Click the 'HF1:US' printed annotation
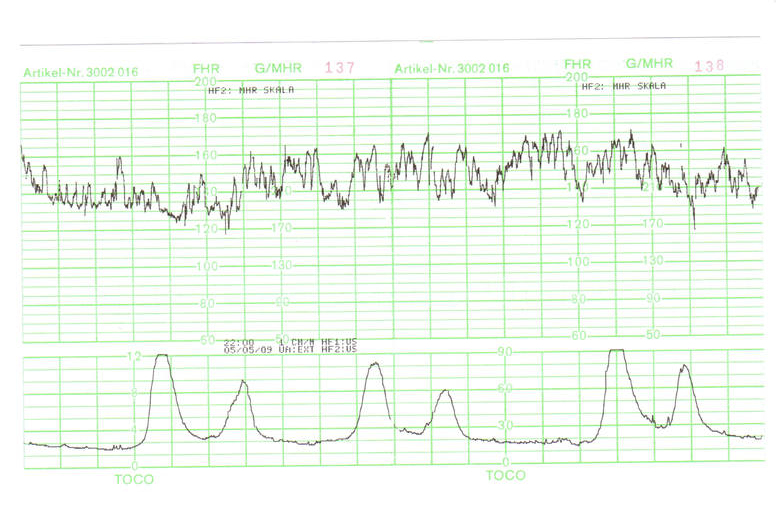Viewport: 779px width, 514px height. click(x=340, y=342)
